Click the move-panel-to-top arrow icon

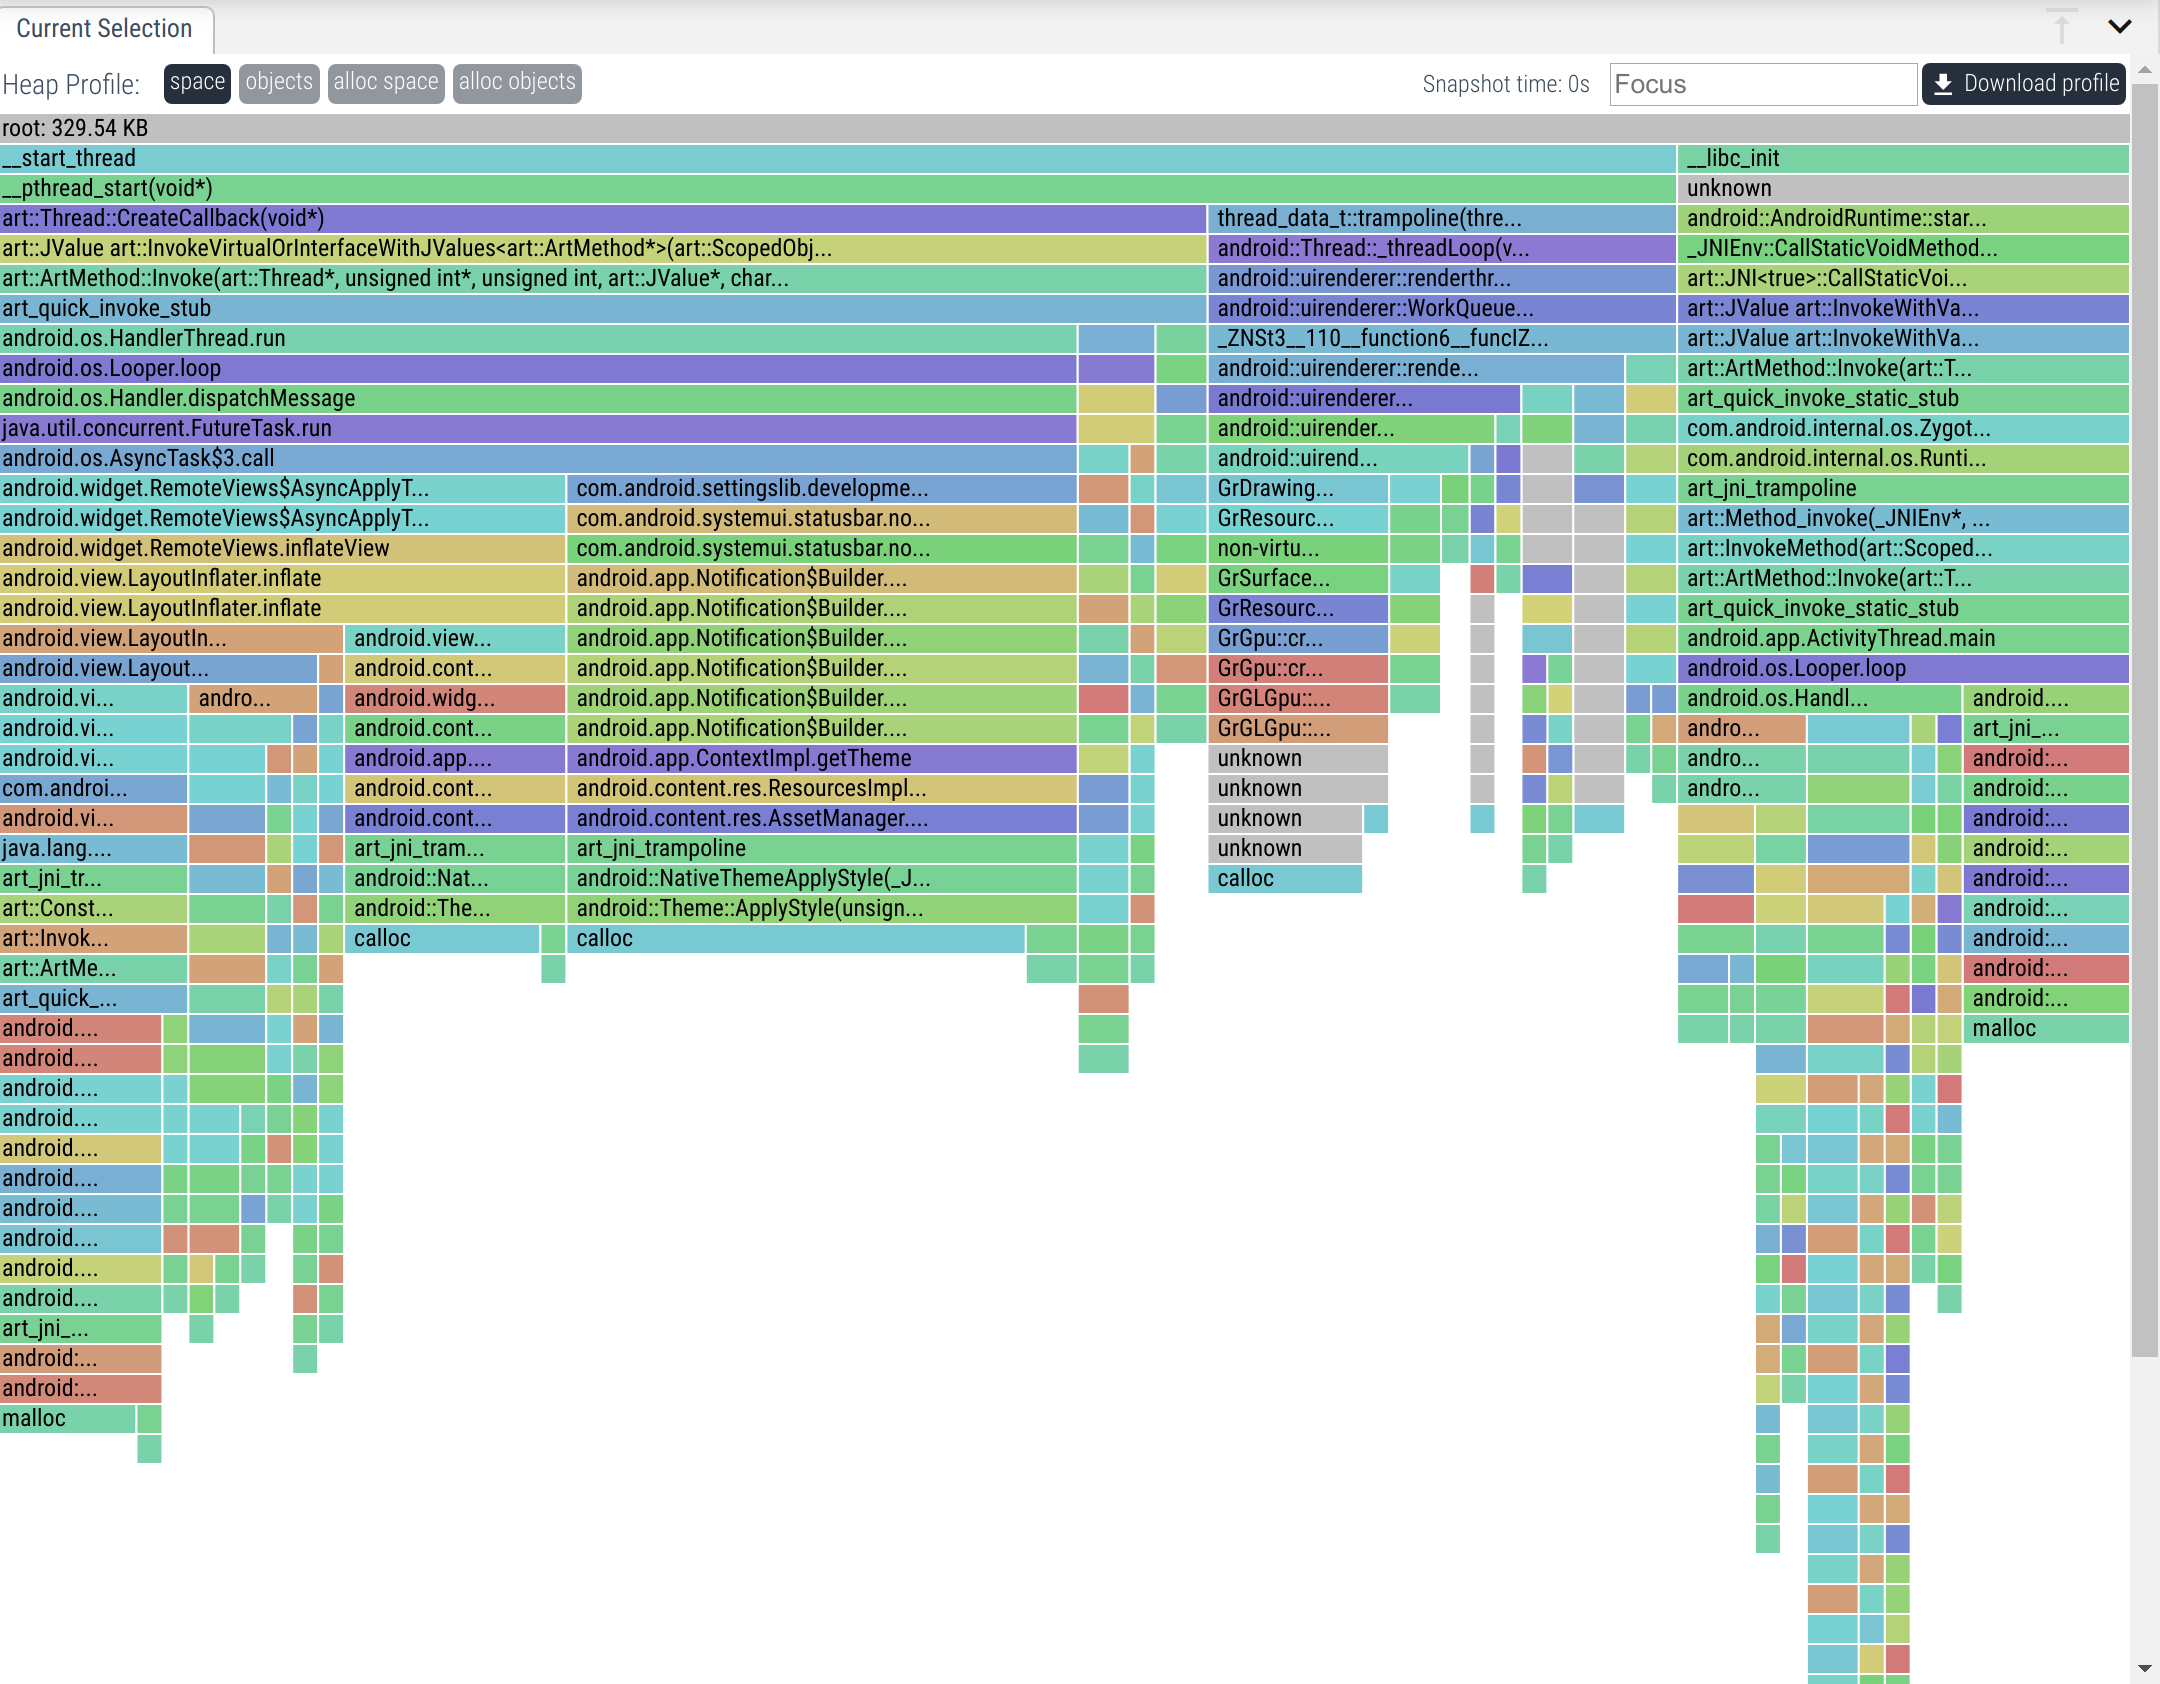coord(2061,26)
